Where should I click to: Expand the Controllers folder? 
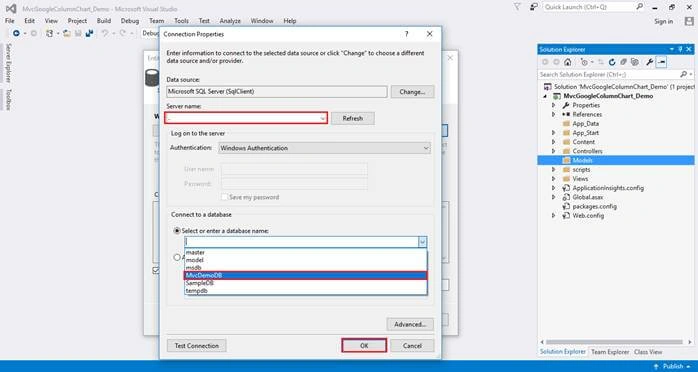pyautogui.click(x=554, y=151)
